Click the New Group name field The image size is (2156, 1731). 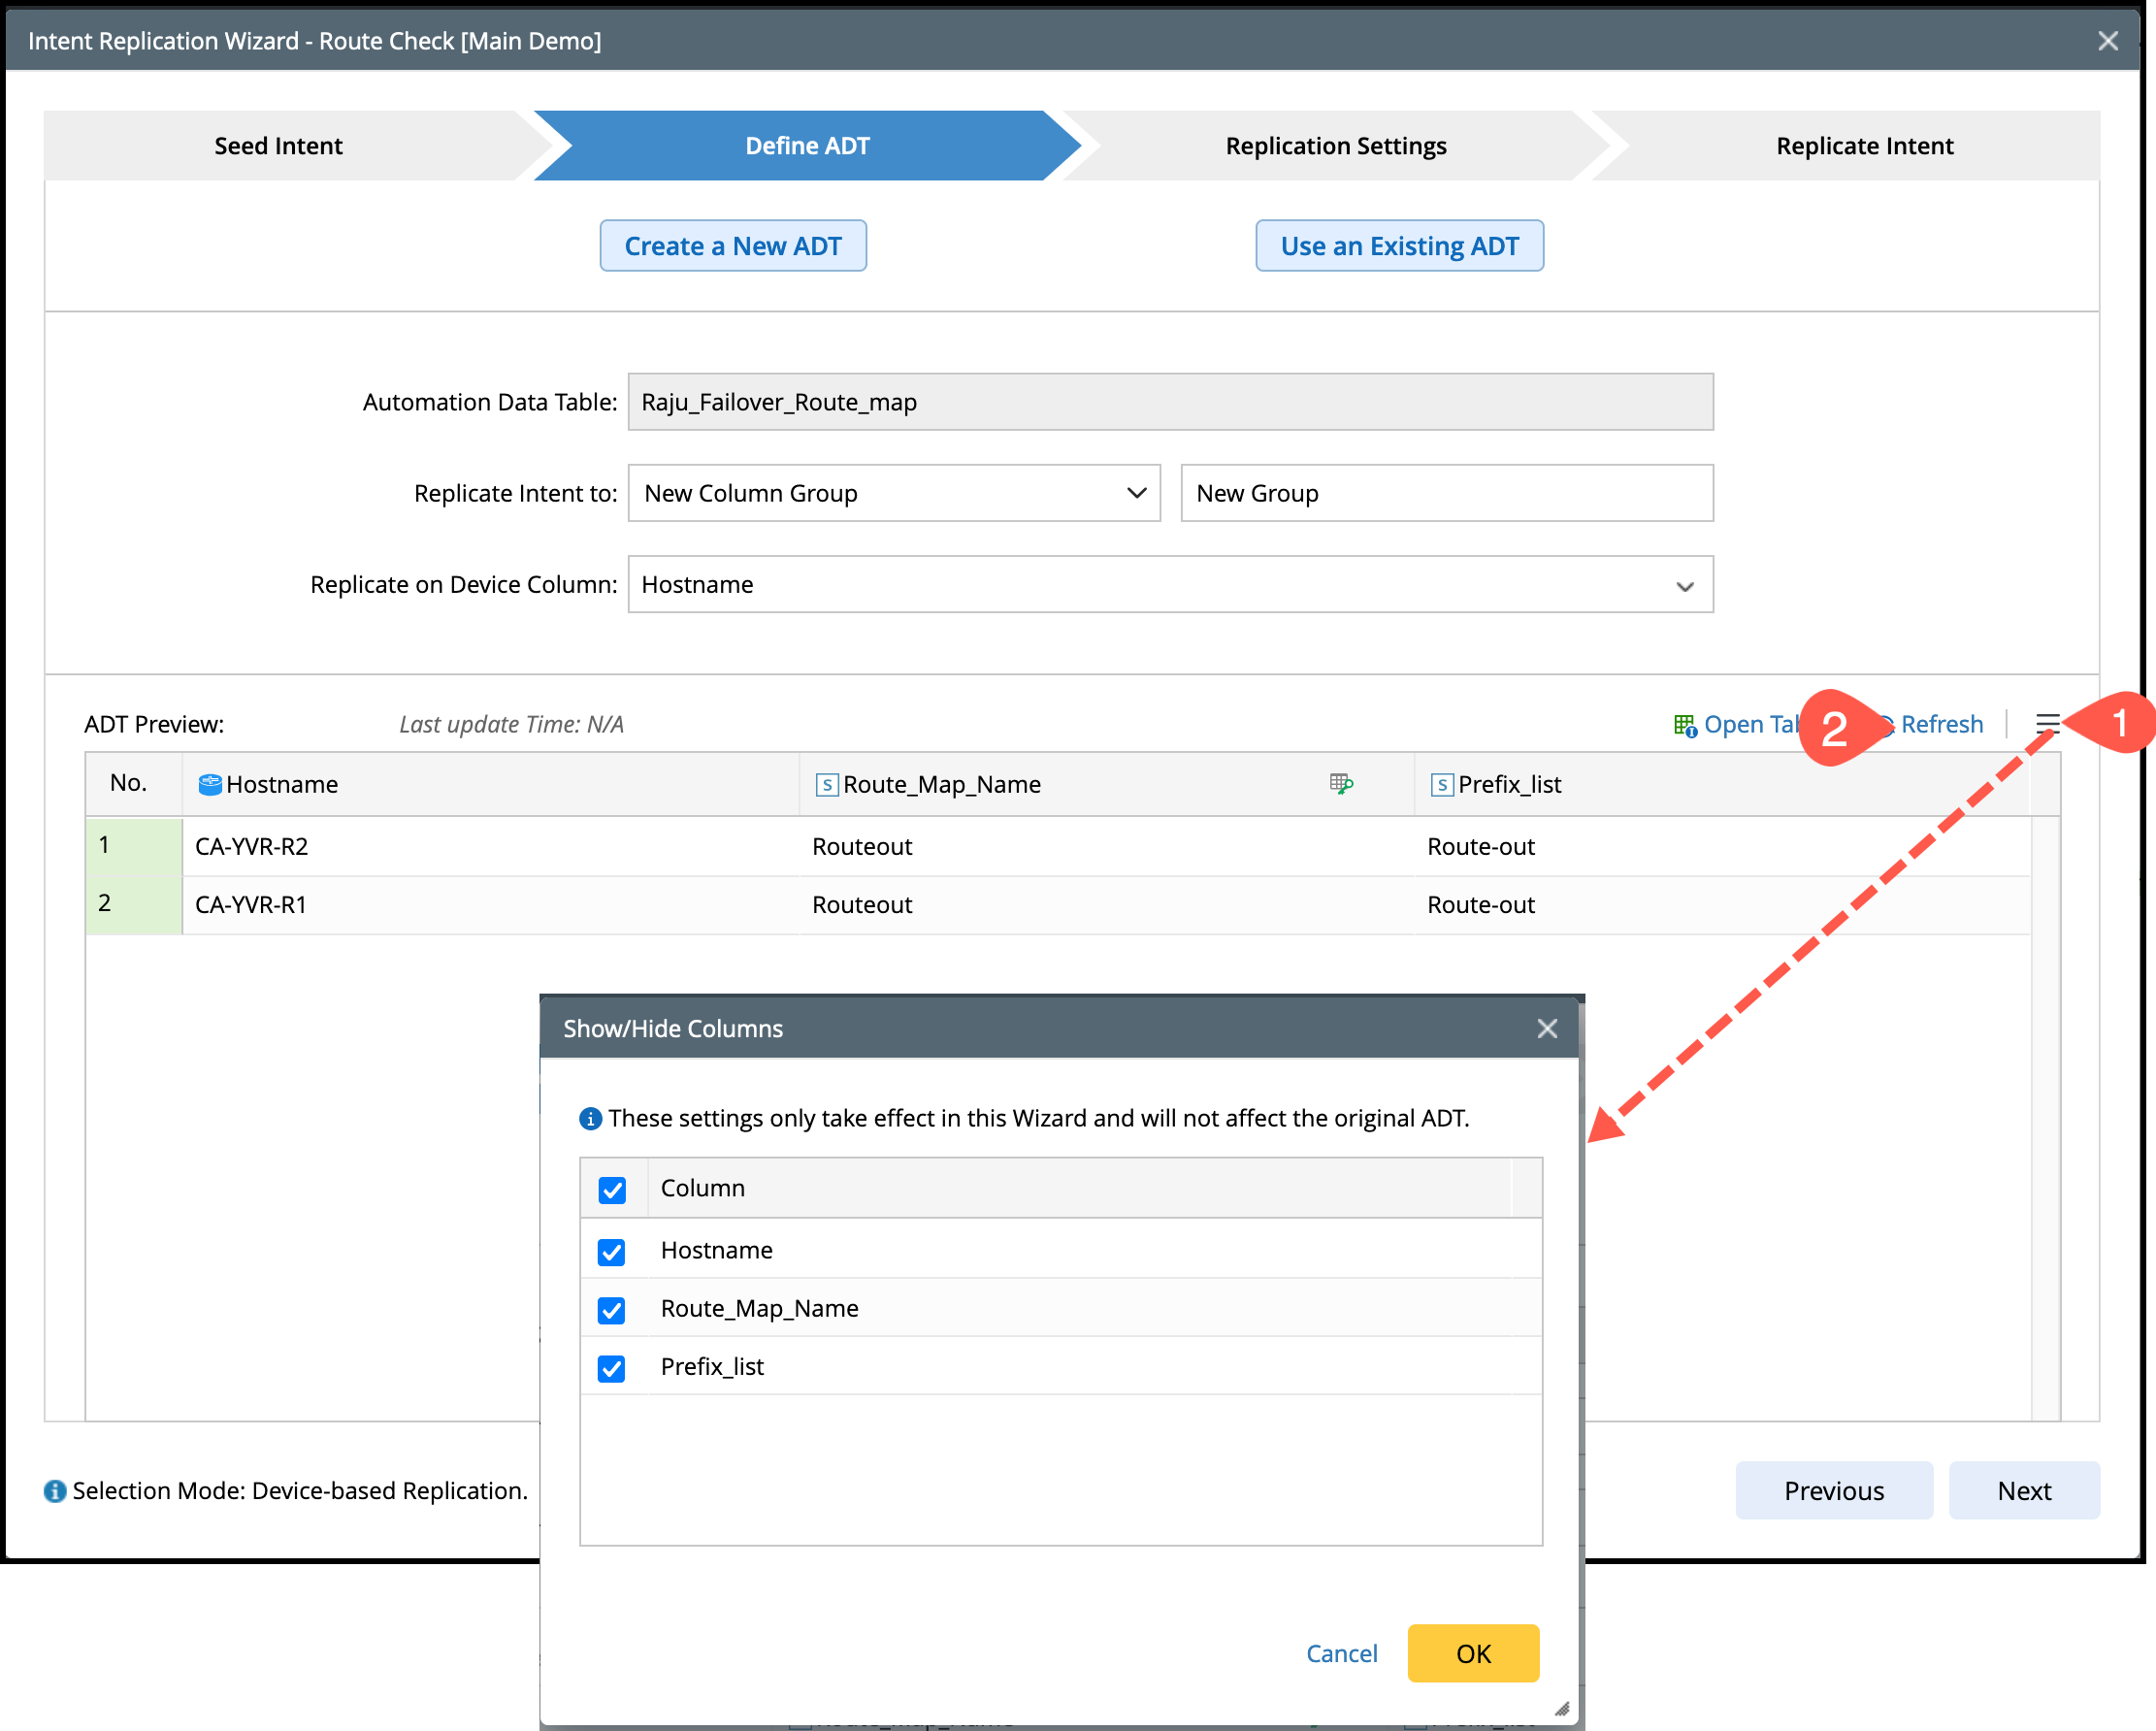tap(1445, 493)
